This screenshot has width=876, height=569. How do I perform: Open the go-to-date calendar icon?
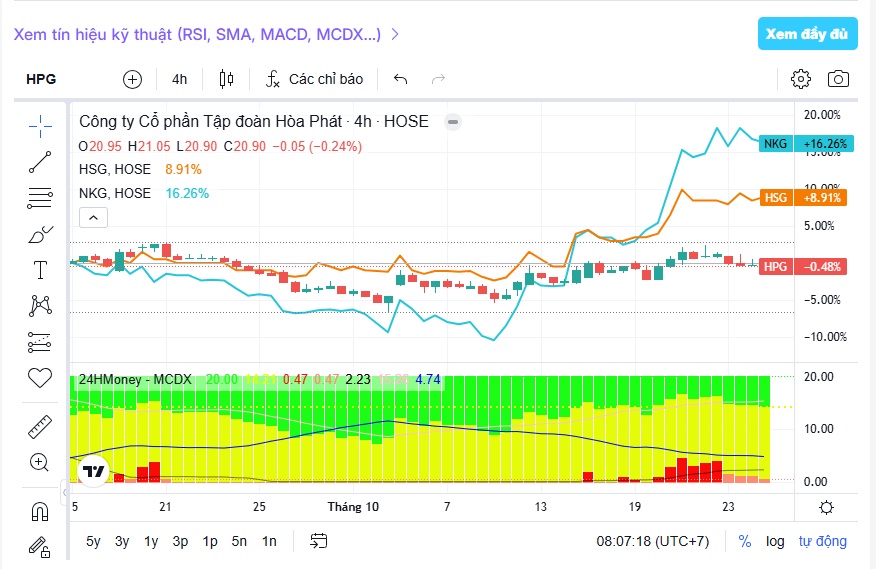click(x=318, y=540)
